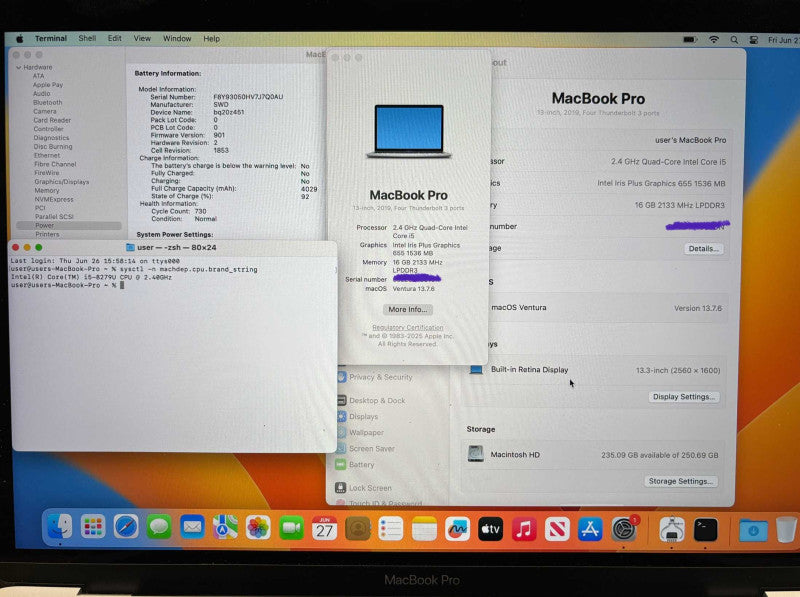Viewport: 800px width, 597px height.
Task: Open the Terminal application menu
Action: pyautogui.click(x=51, y=38)
